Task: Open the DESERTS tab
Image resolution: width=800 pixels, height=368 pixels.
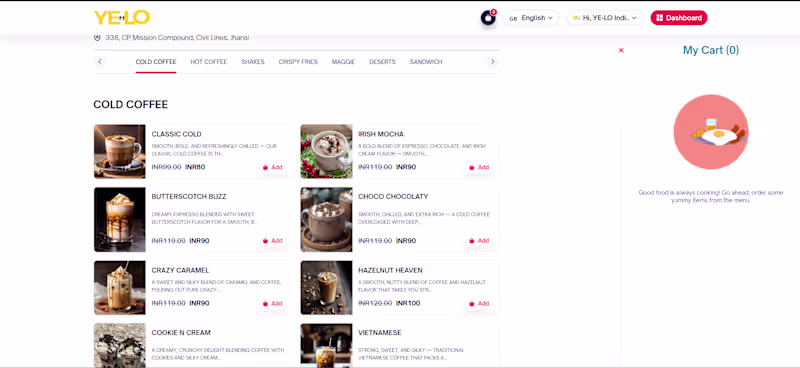Action: pyautogui.click(x=382, y=62)
